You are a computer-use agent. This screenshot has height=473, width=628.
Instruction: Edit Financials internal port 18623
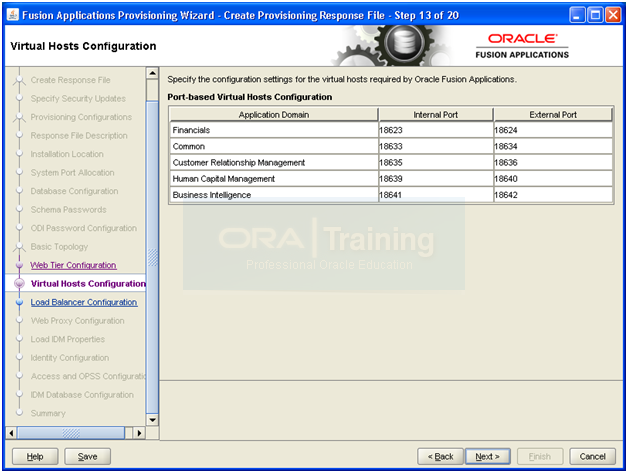pyautogui.click(x=435, y=130)
